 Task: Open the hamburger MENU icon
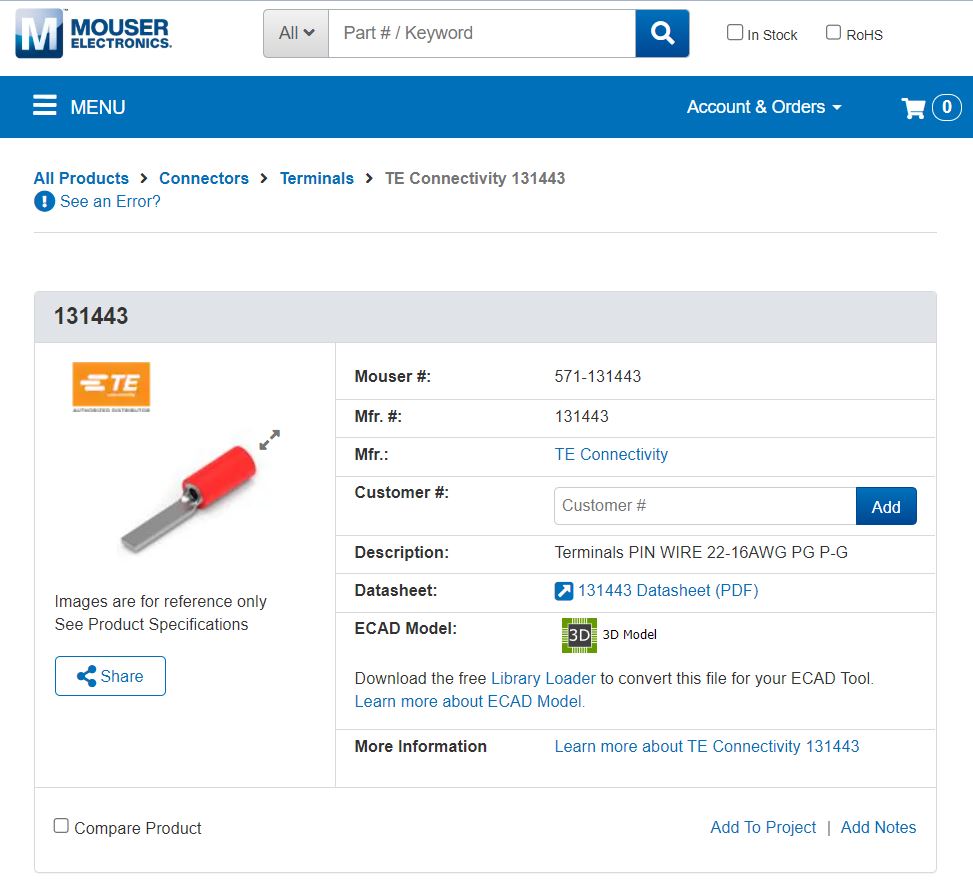tap(45, 106)
